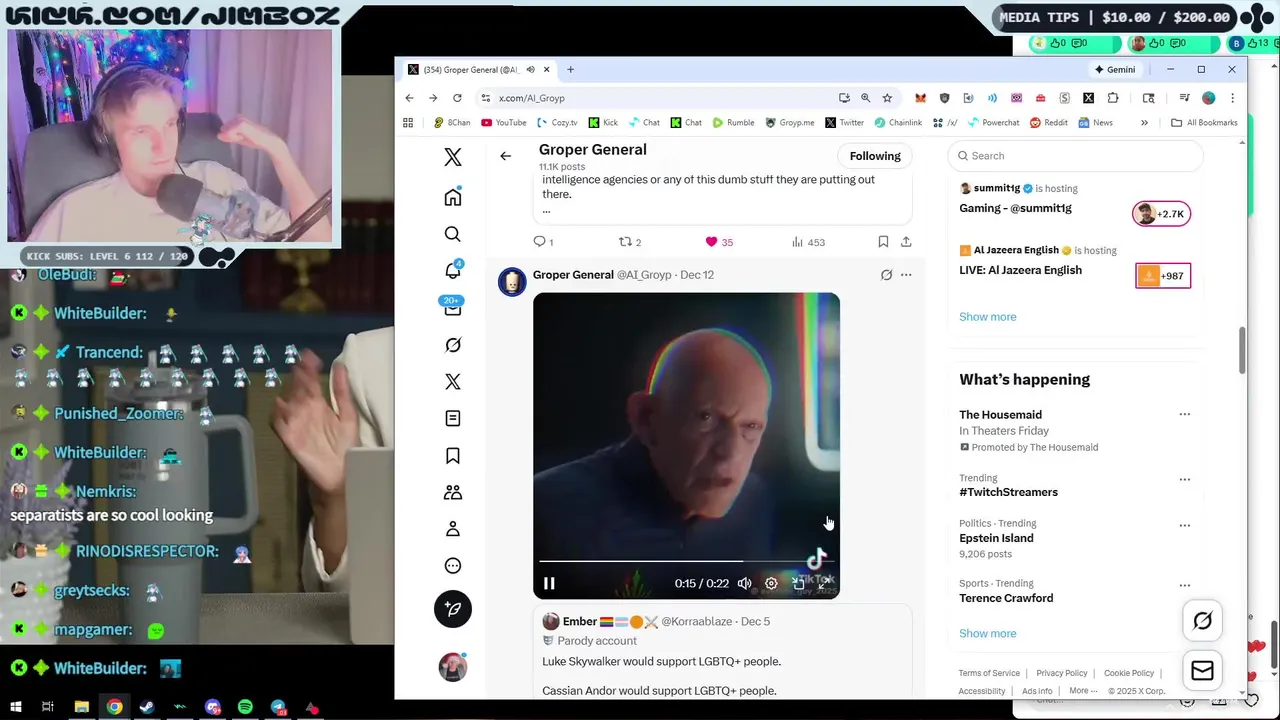
Task: Click the X Search input field
Action: (1075, 156)
